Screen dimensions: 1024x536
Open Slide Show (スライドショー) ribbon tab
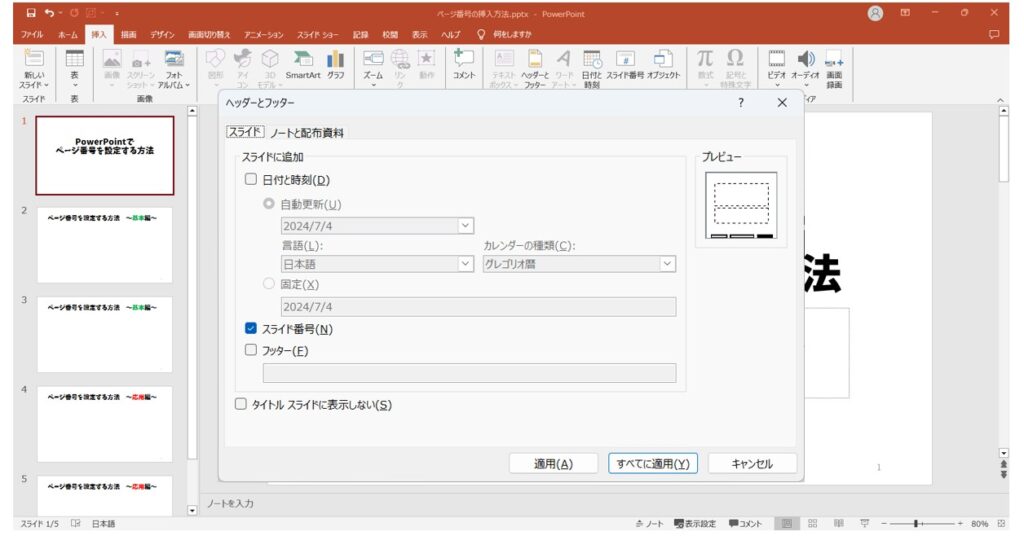click(x=317, y=35)
